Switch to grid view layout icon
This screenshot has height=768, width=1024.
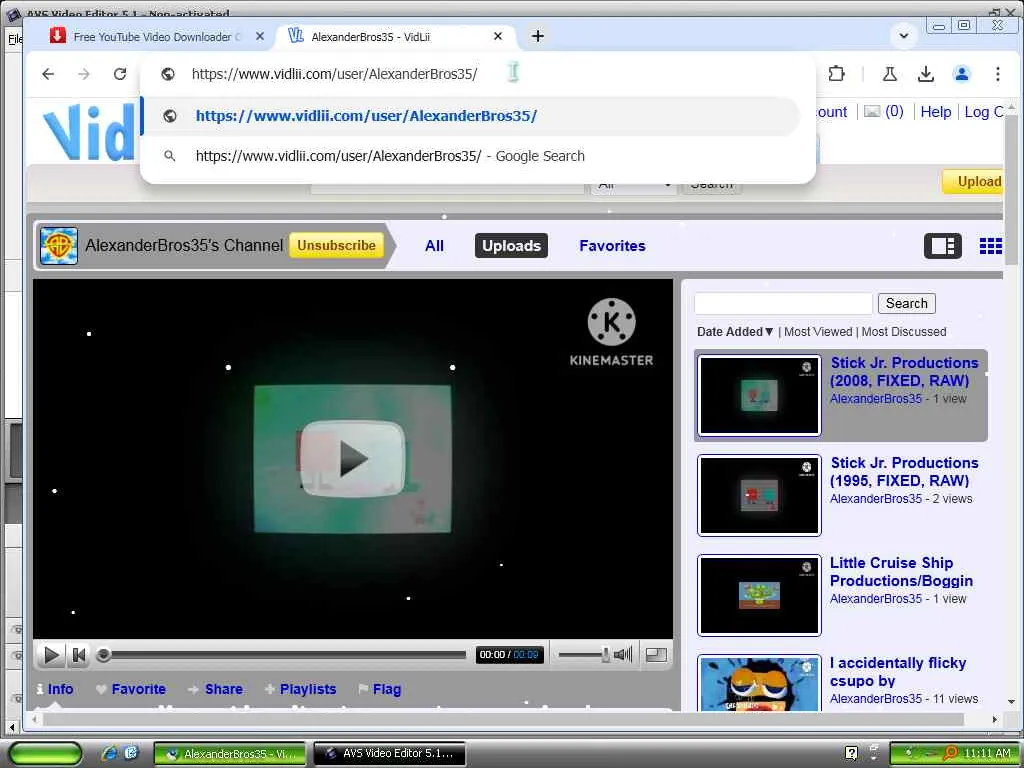990,246
